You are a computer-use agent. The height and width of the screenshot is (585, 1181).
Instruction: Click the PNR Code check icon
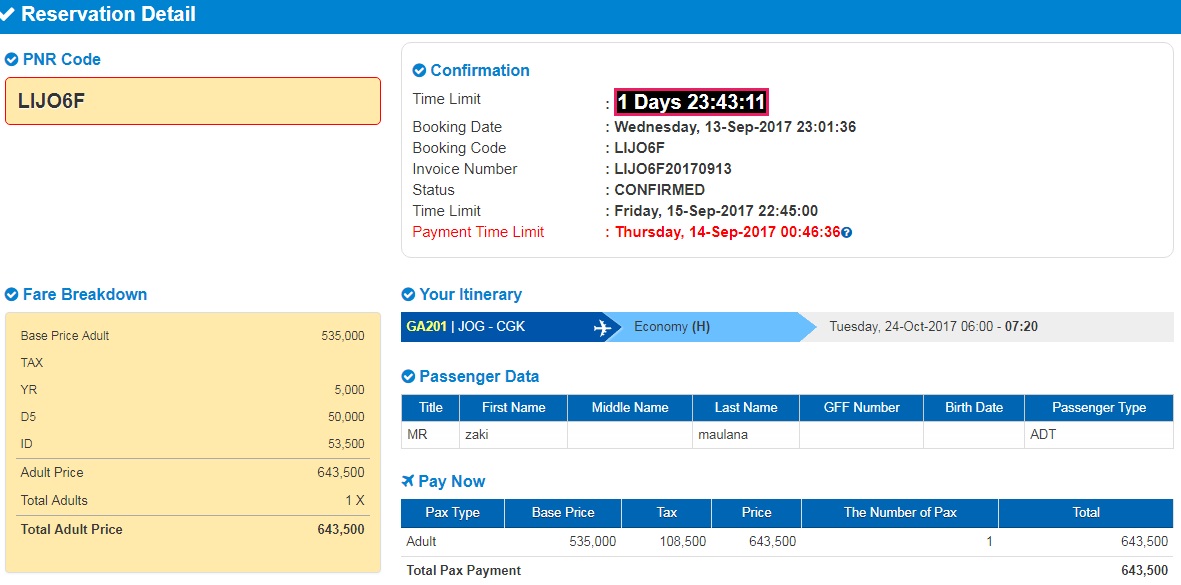[12, 60]
